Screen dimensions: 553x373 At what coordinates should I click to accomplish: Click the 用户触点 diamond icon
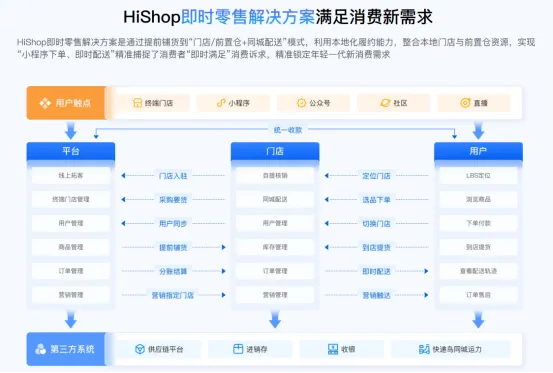[x=45, y=103]
